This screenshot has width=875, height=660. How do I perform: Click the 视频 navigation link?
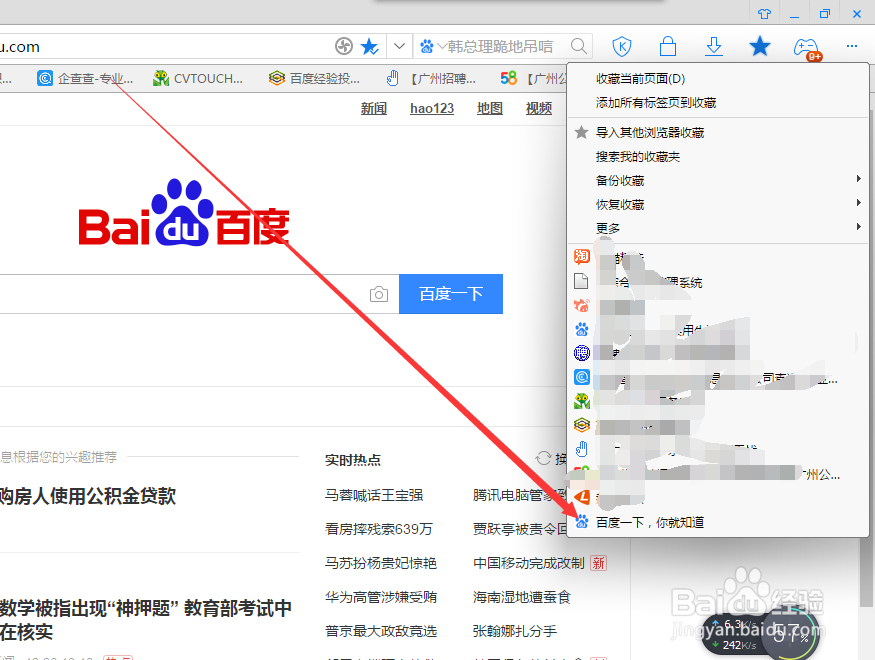pos(539,108)
